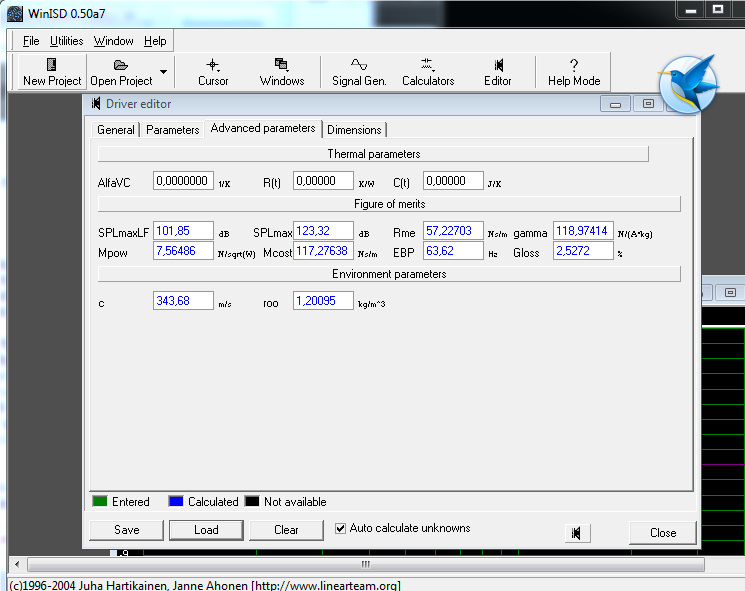Open the driver Editor from toolbar
Screen dimensions: 745x591
[497, 72]
